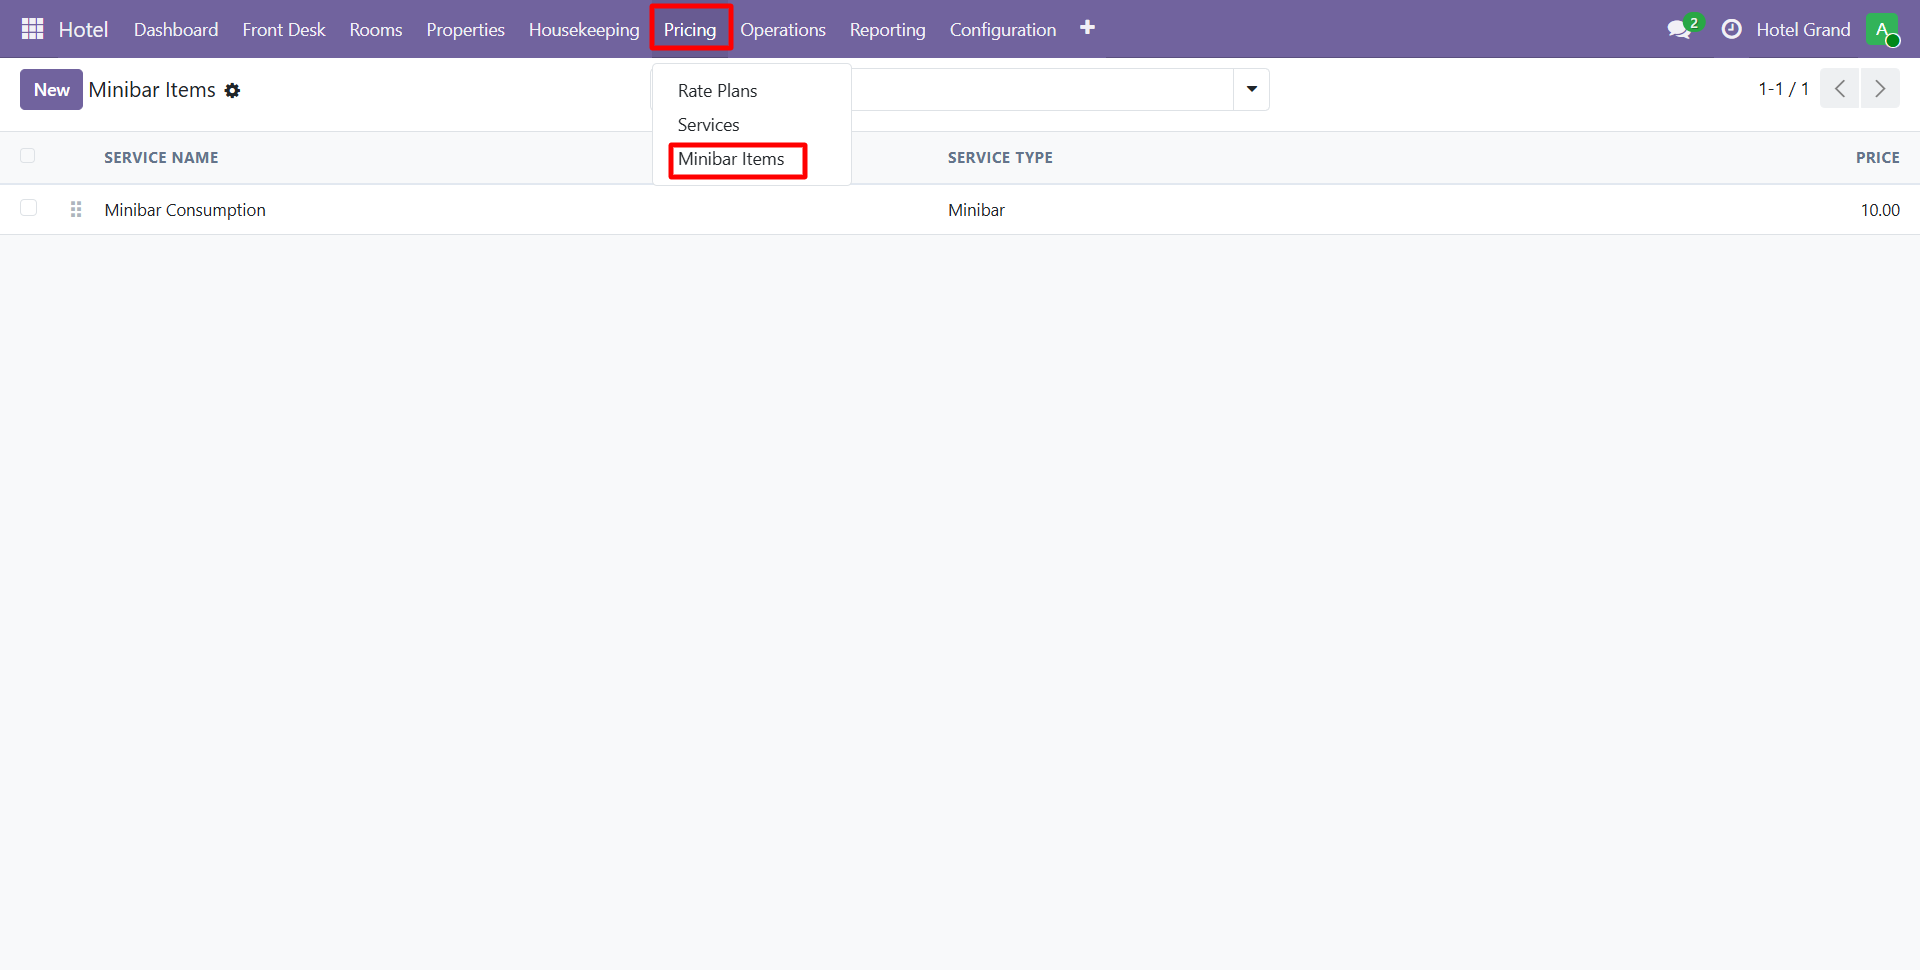Click the Minibar Items settings gear icon
Image resolution: width=1920 pixels, height=970 pixels.
point(233,91)
